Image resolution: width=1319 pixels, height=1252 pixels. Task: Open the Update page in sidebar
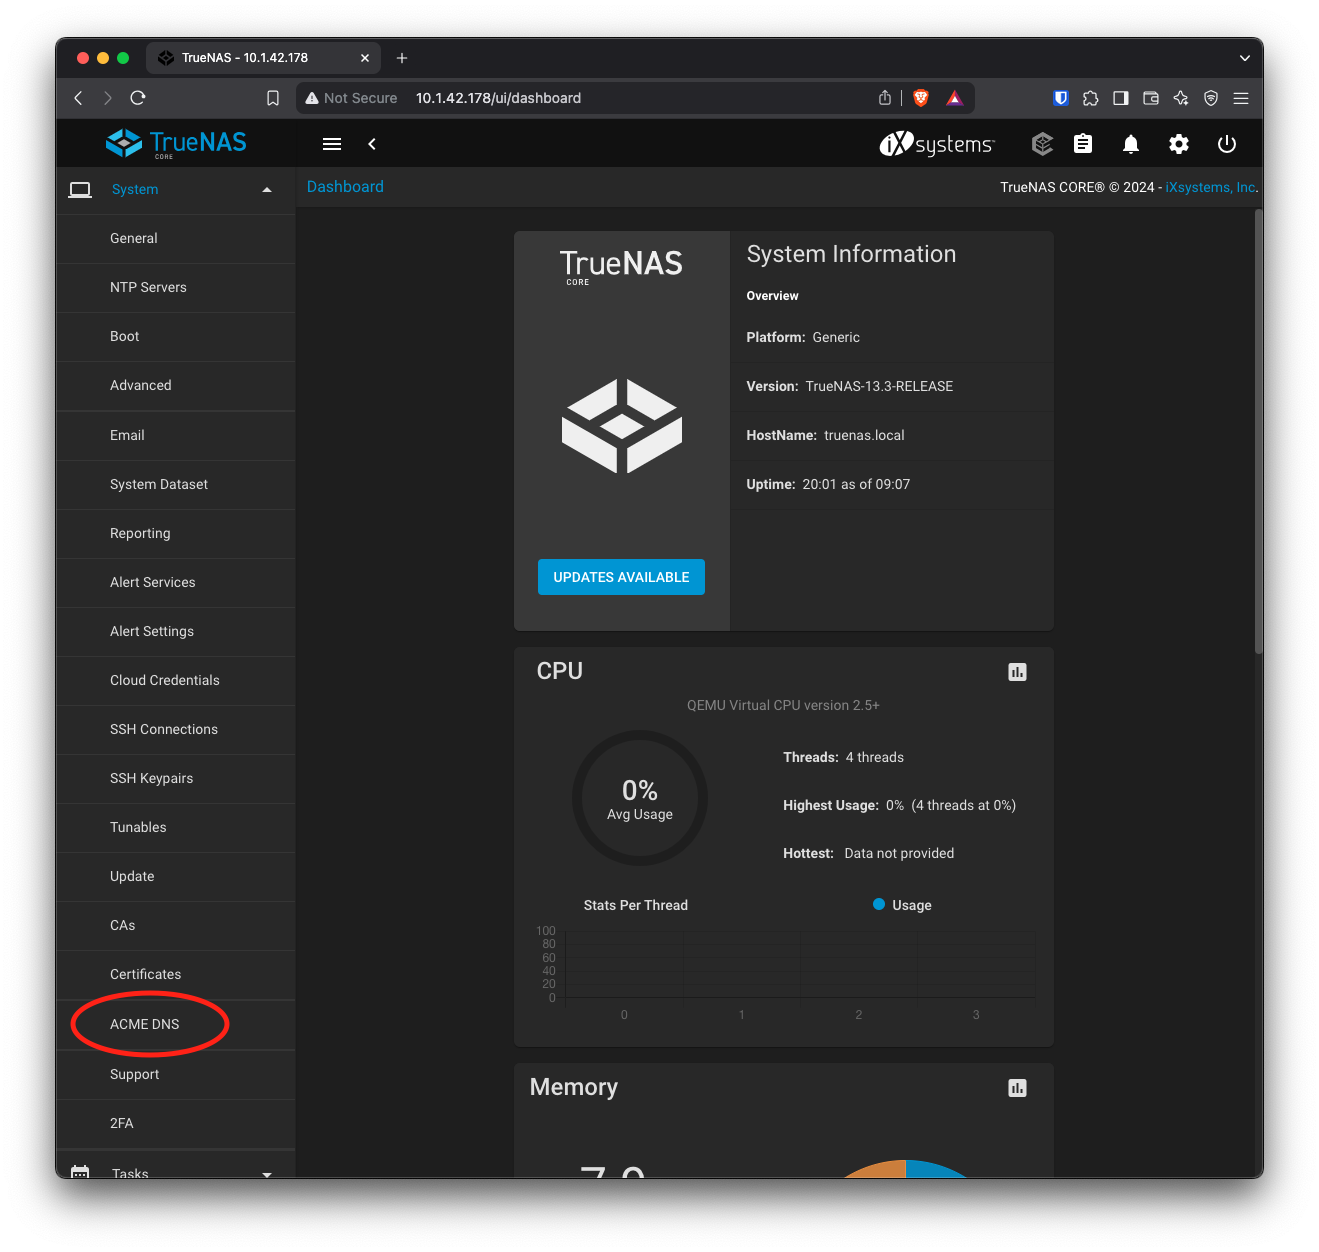[x=176, y=877]
